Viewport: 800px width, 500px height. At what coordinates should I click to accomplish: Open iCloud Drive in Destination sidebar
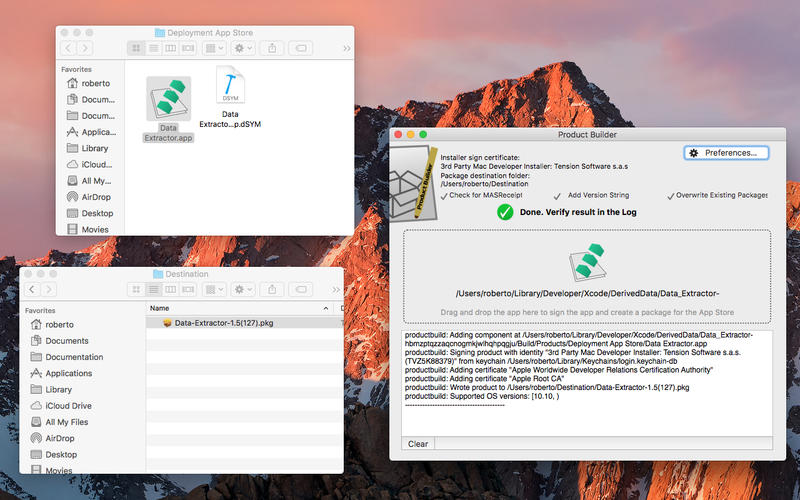coord(61,406)
